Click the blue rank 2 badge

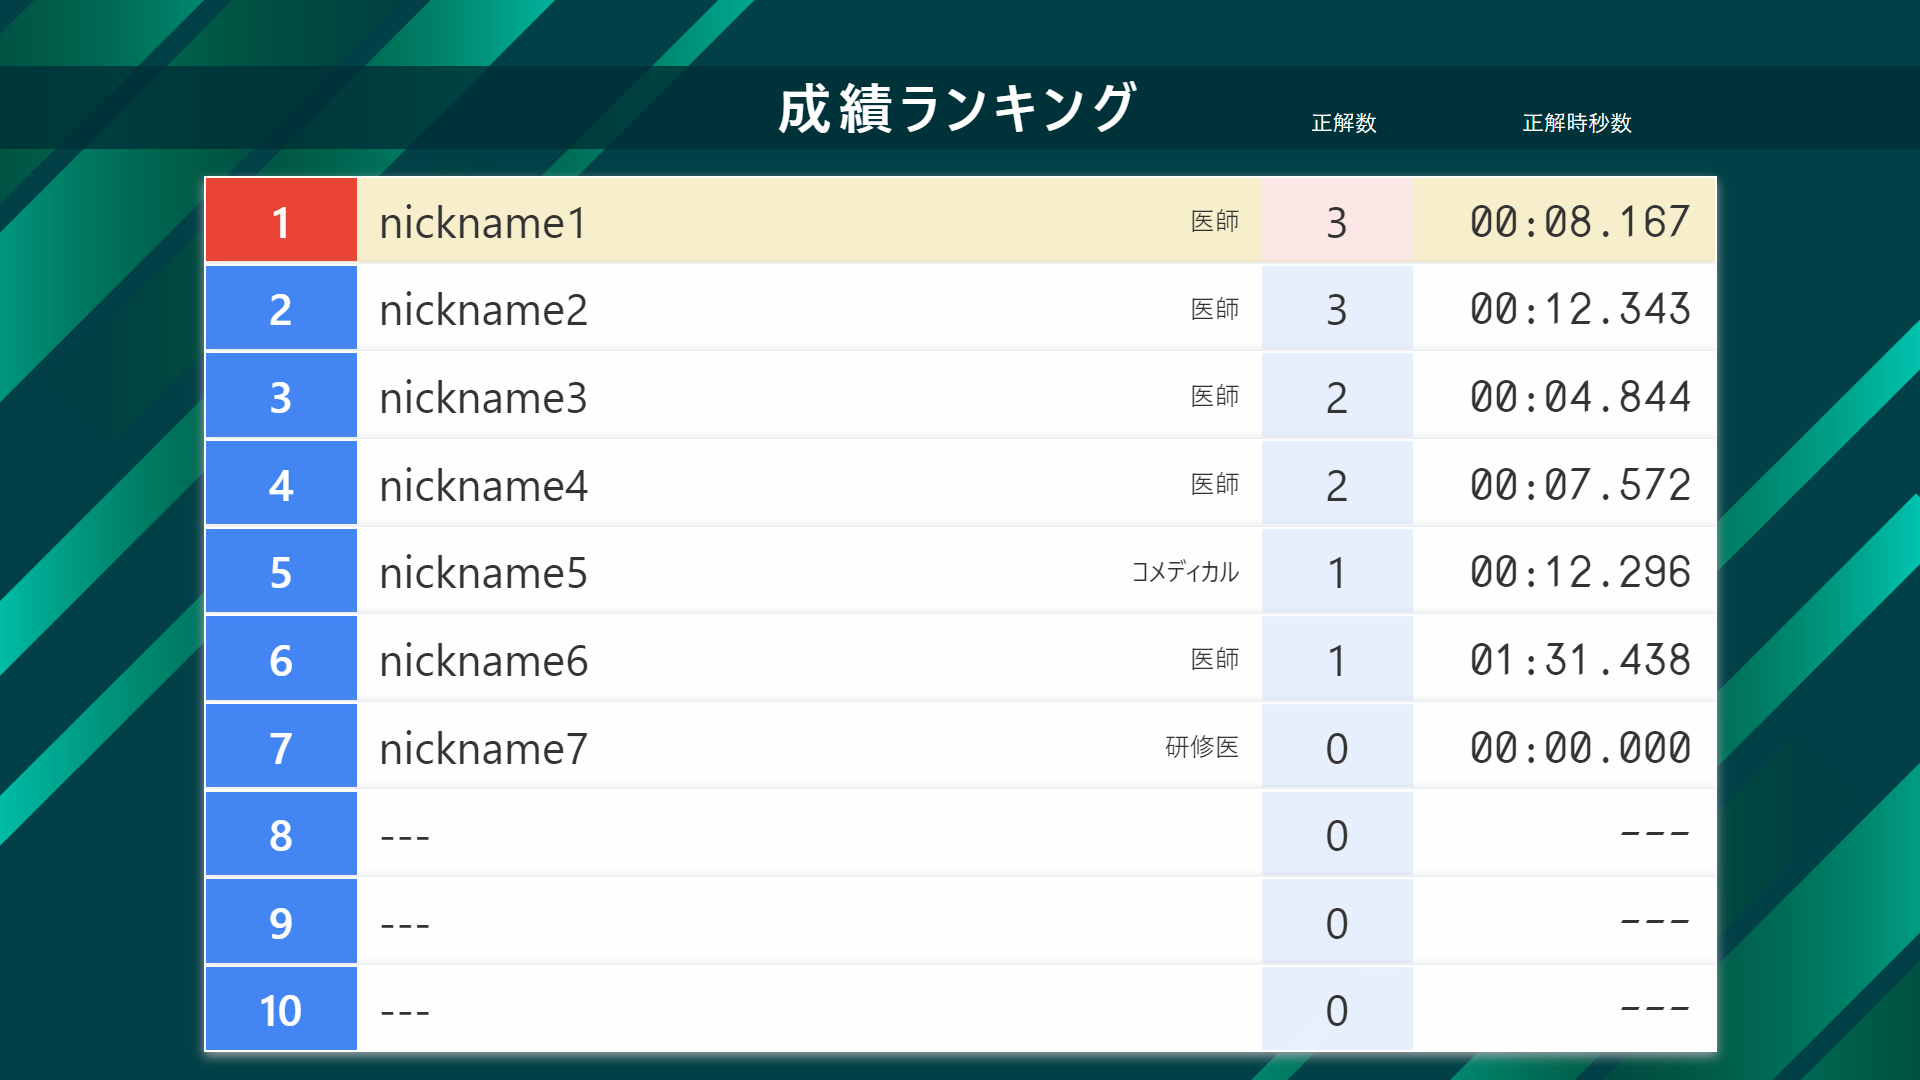pyautogui.click(x=281, y=309)
